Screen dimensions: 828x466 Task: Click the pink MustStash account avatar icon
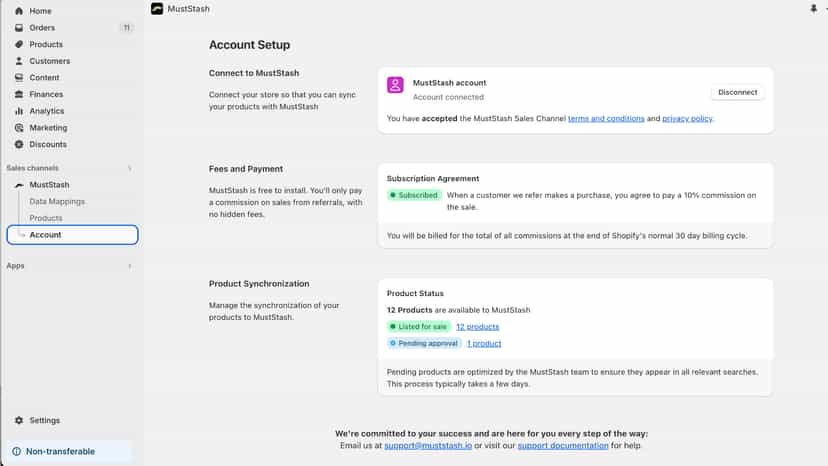[x=395, y=85]
